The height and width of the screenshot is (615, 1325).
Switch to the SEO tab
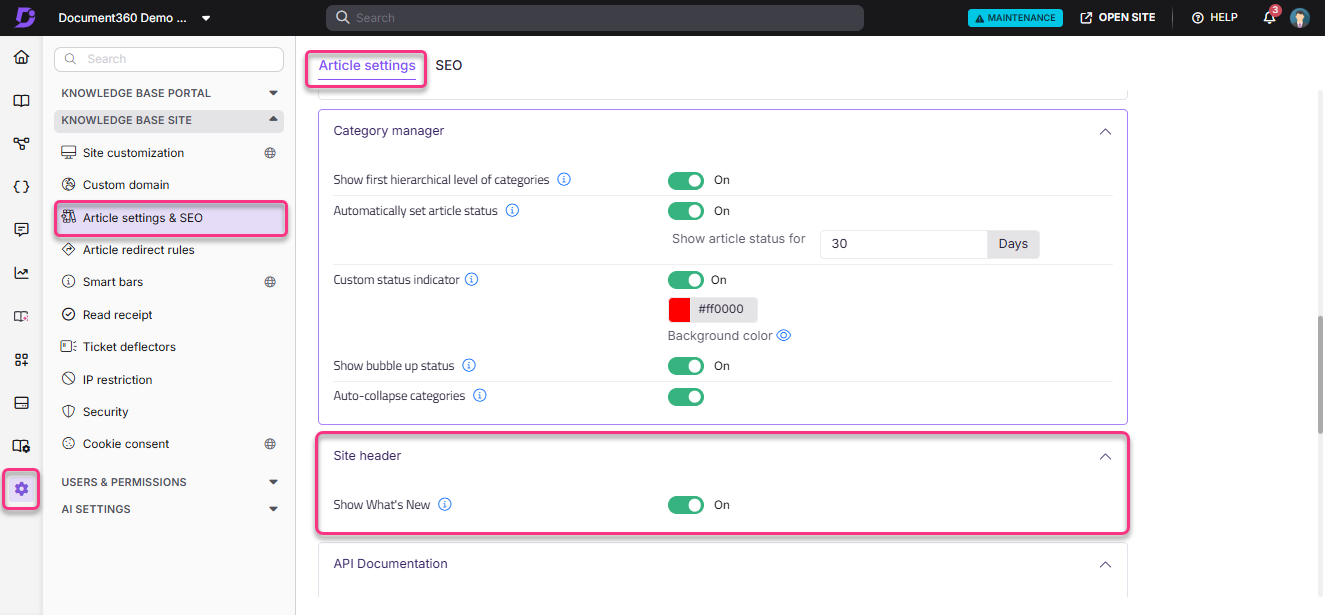pos(449,65)
